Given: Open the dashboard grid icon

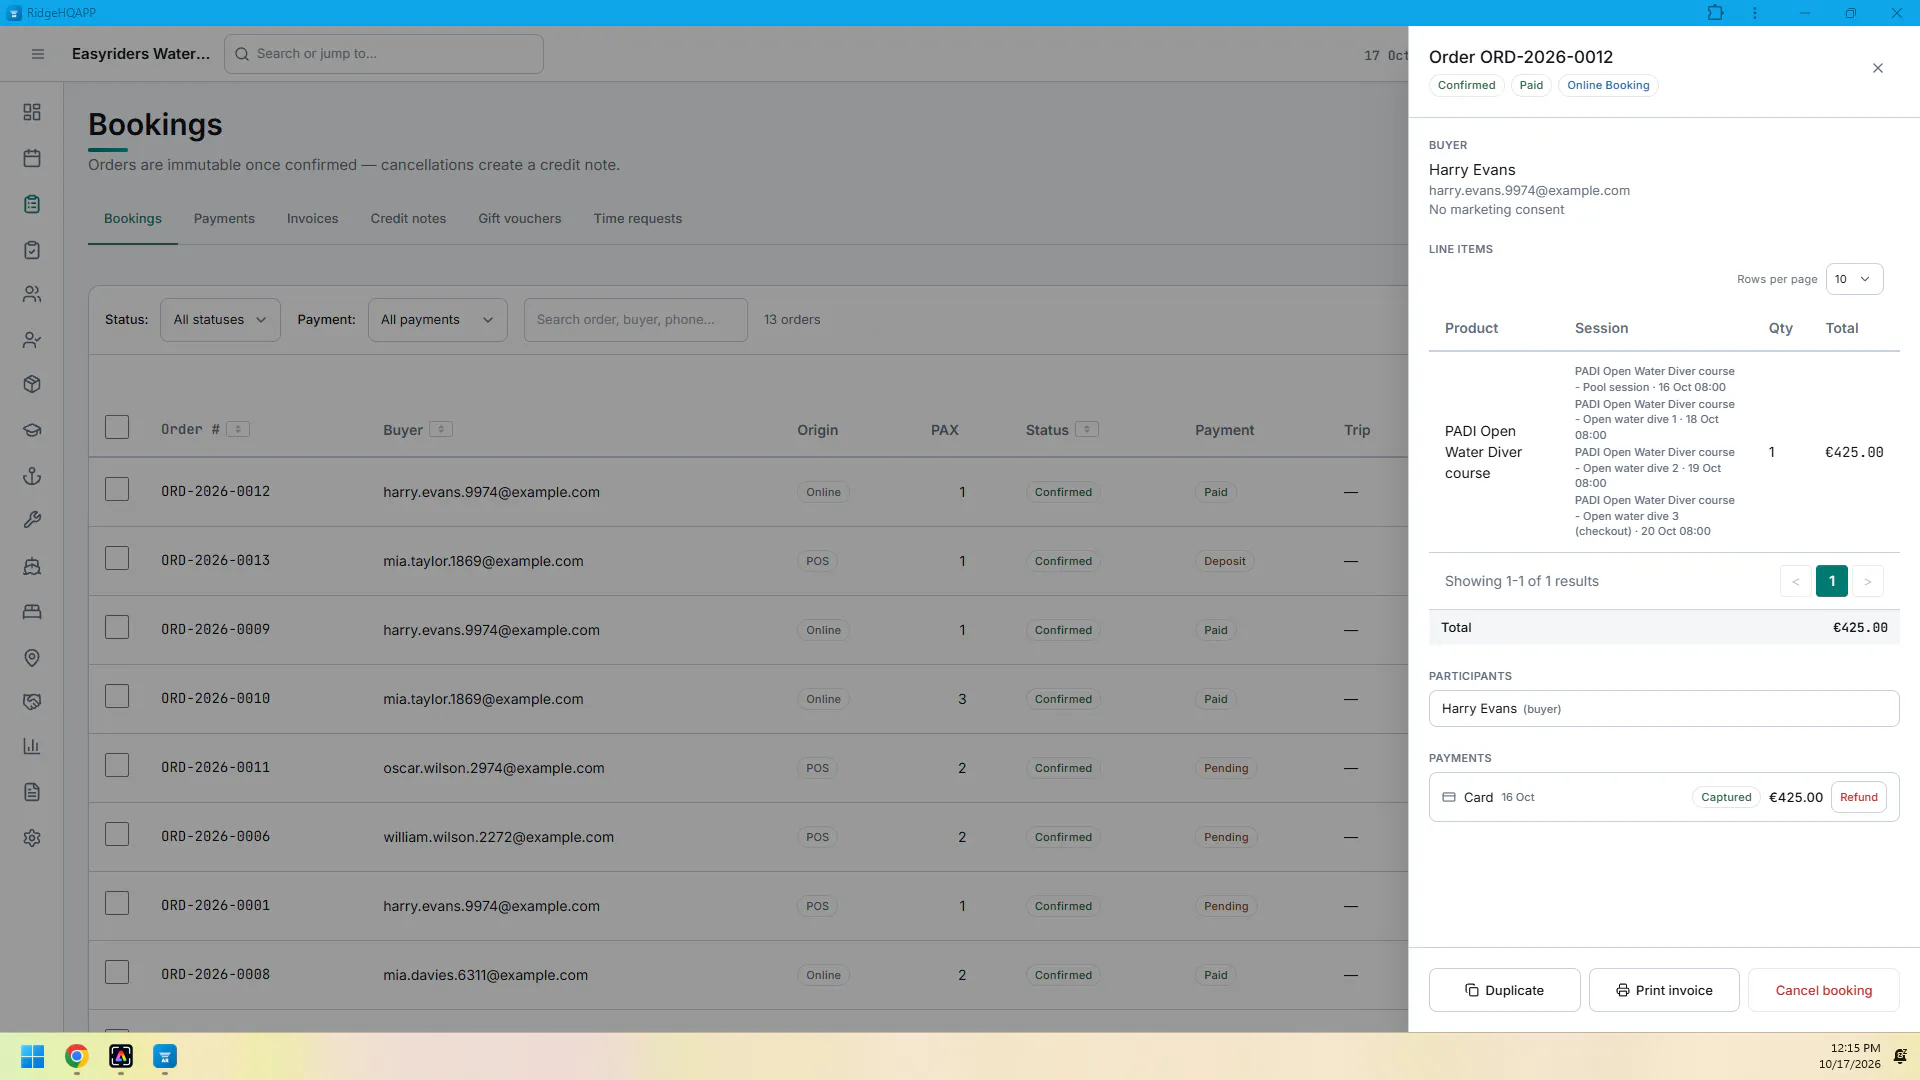Looking at the screenshot, I should [32, 112].
